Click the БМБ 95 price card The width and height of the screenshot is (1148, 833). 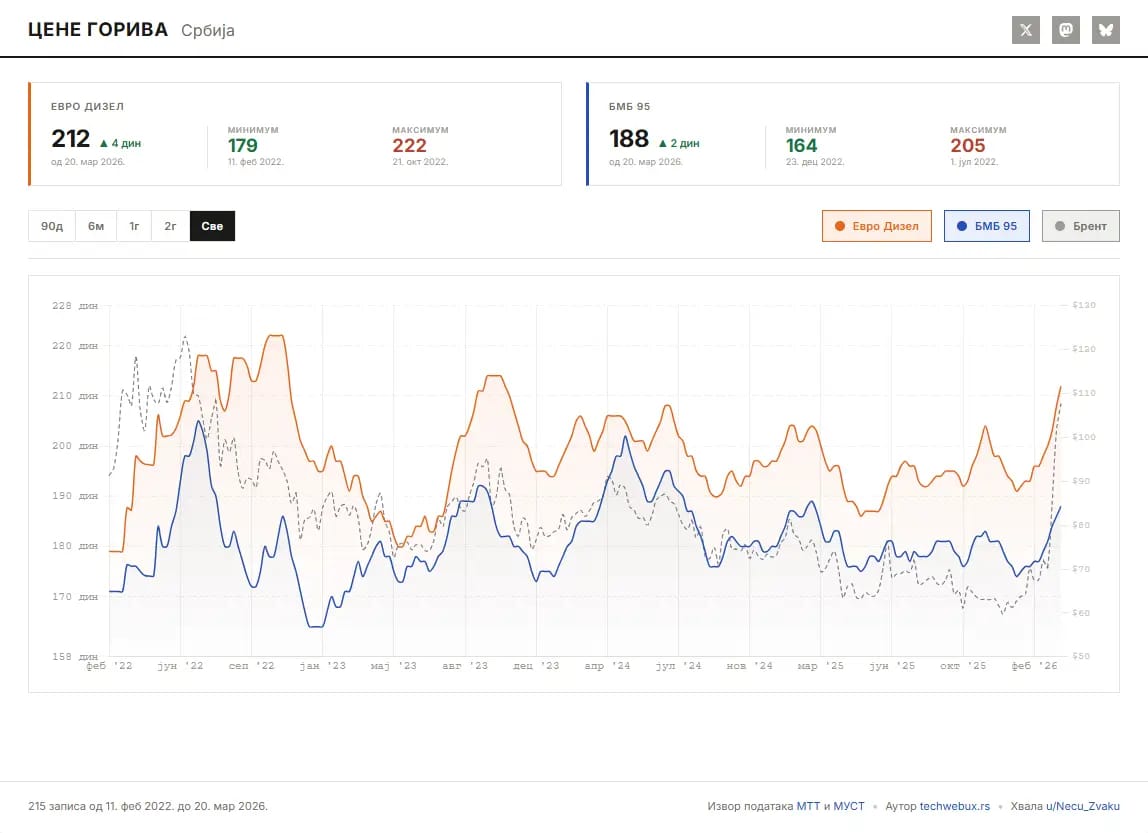coord(853,134)
